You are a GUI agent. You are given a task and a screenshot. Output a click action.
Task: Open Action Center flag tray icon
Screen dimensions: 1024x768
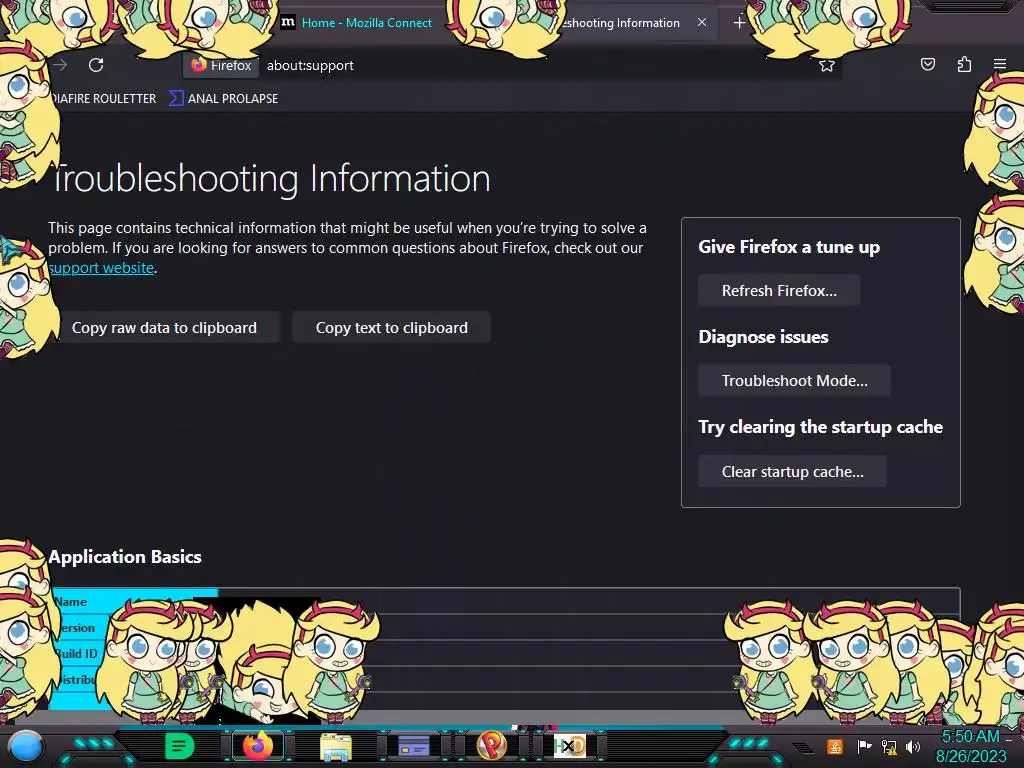[864, 746]
